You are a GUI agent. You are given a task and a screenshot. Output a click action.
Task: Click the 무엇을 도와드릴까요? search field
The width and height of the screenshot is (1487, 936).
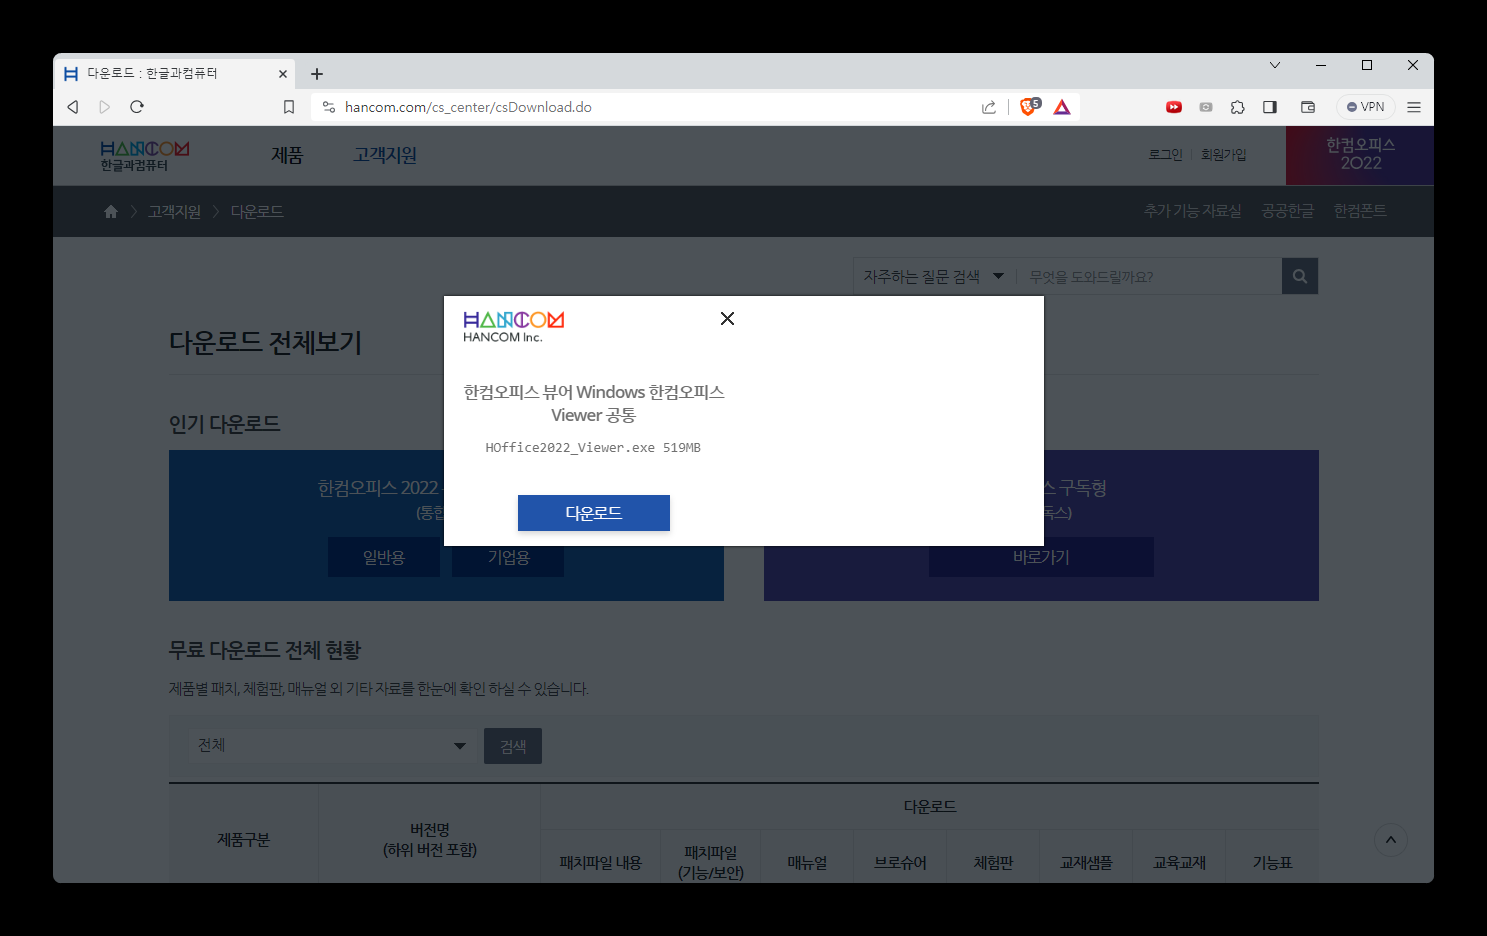[x=1149, y=277]
